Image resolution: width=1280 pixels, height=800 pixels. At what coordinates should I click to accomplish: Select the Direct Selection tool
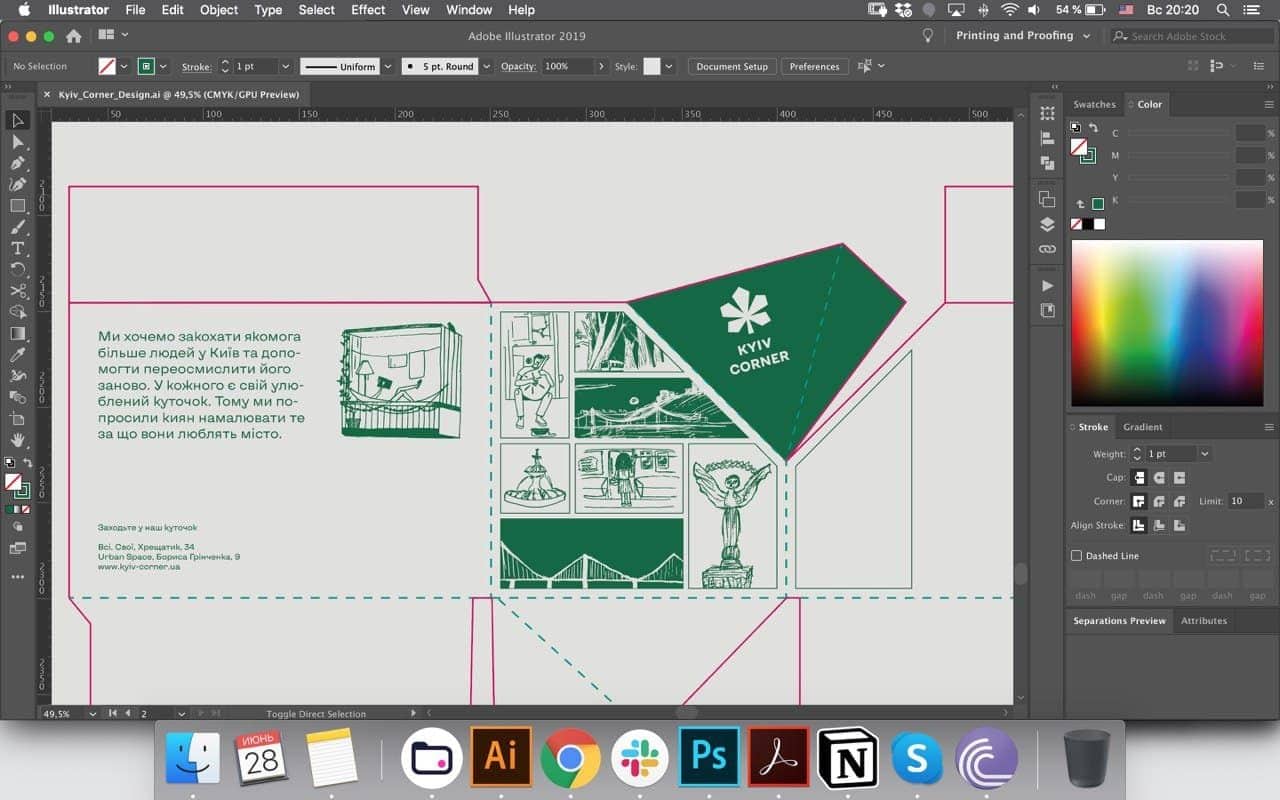click(x=18, y=142)
